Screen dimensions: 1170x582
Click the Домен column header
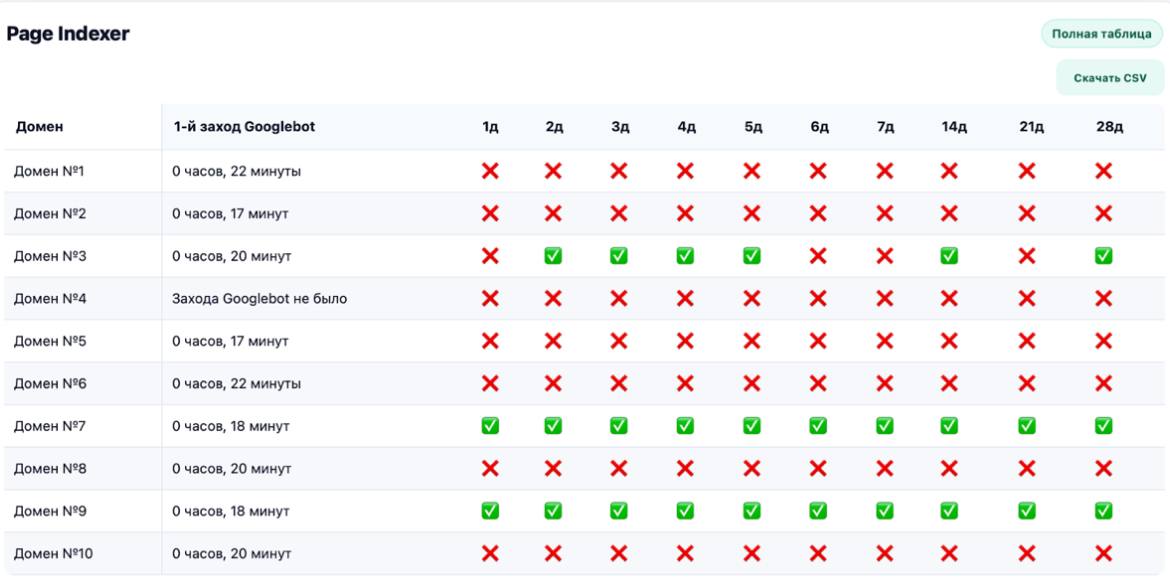tap(39, 127)
